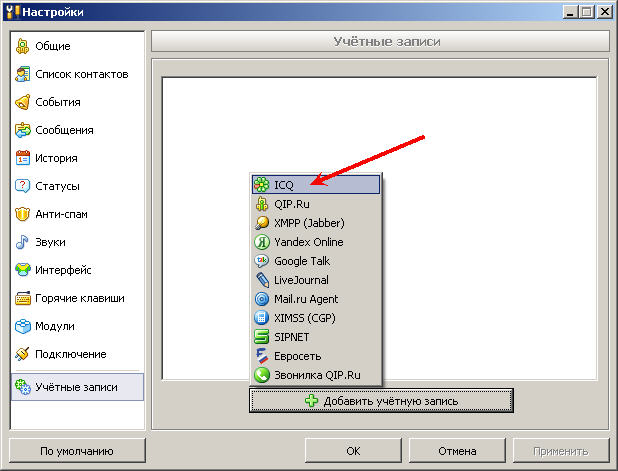This screenshot has height=471, width=618.
Task: Pick LiveJournal account type
Action: 316,280
